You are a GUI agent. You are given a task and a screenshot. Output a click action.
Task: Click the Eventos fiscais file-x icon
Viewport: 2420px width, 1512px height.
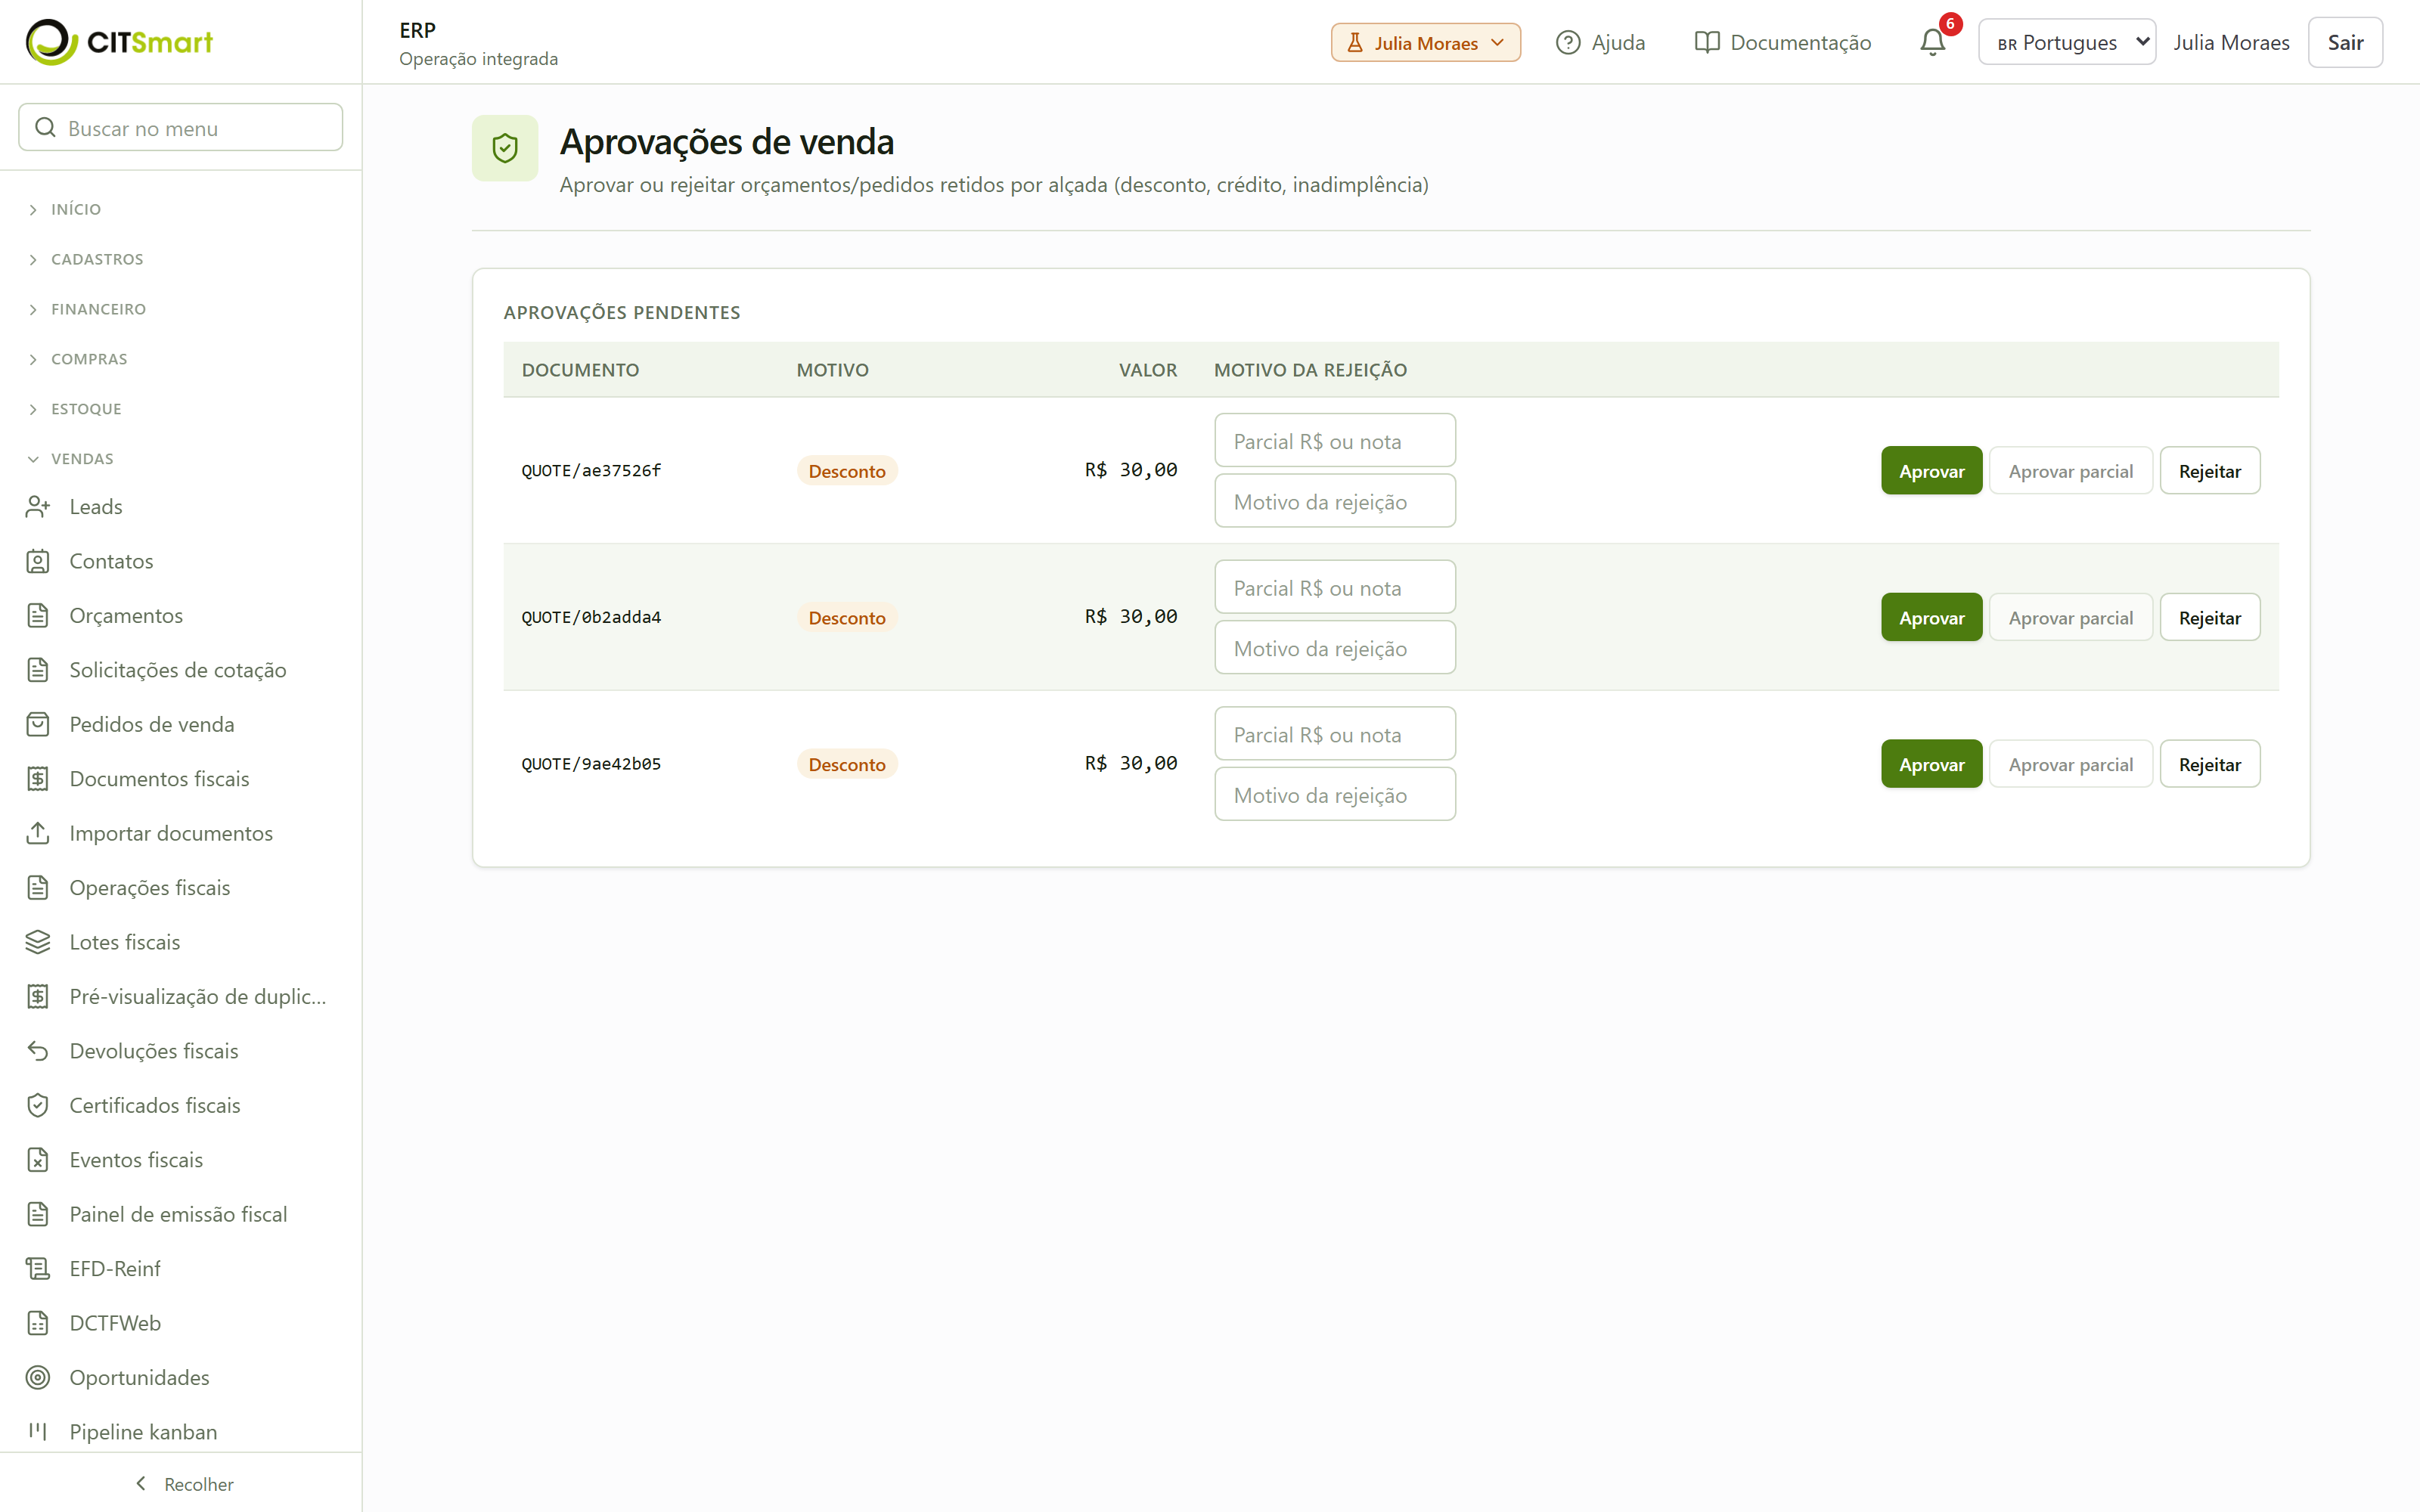(x=38, y=1160)
